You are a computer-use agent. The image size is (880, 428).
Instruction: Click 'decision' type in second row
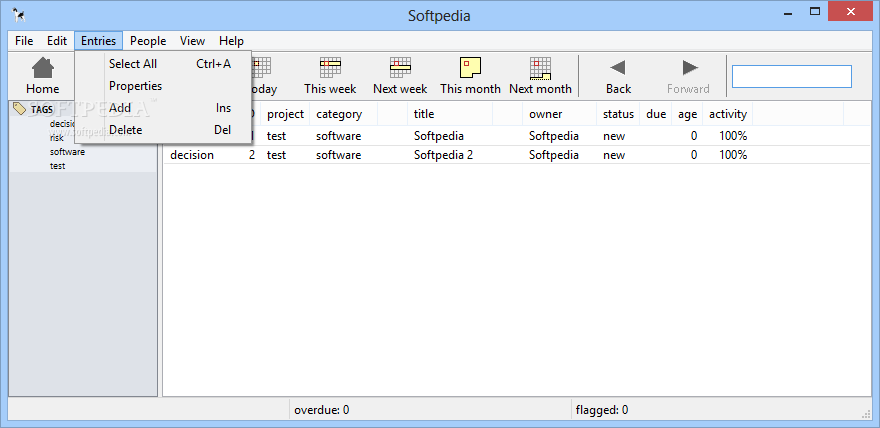click(192, 155)
